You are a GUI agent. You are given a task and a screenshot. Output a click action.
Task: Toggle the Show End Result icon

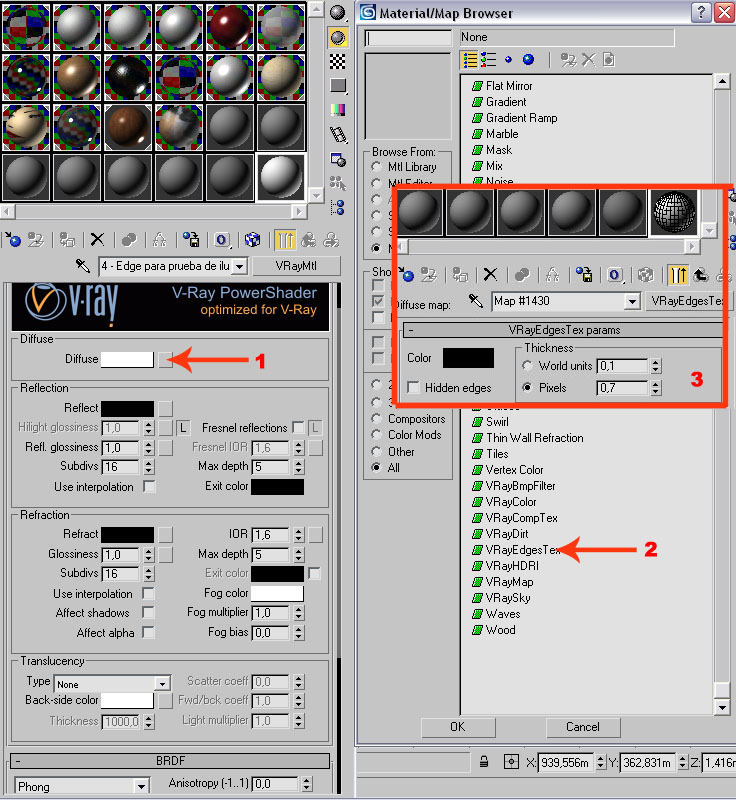coord(285,239)
